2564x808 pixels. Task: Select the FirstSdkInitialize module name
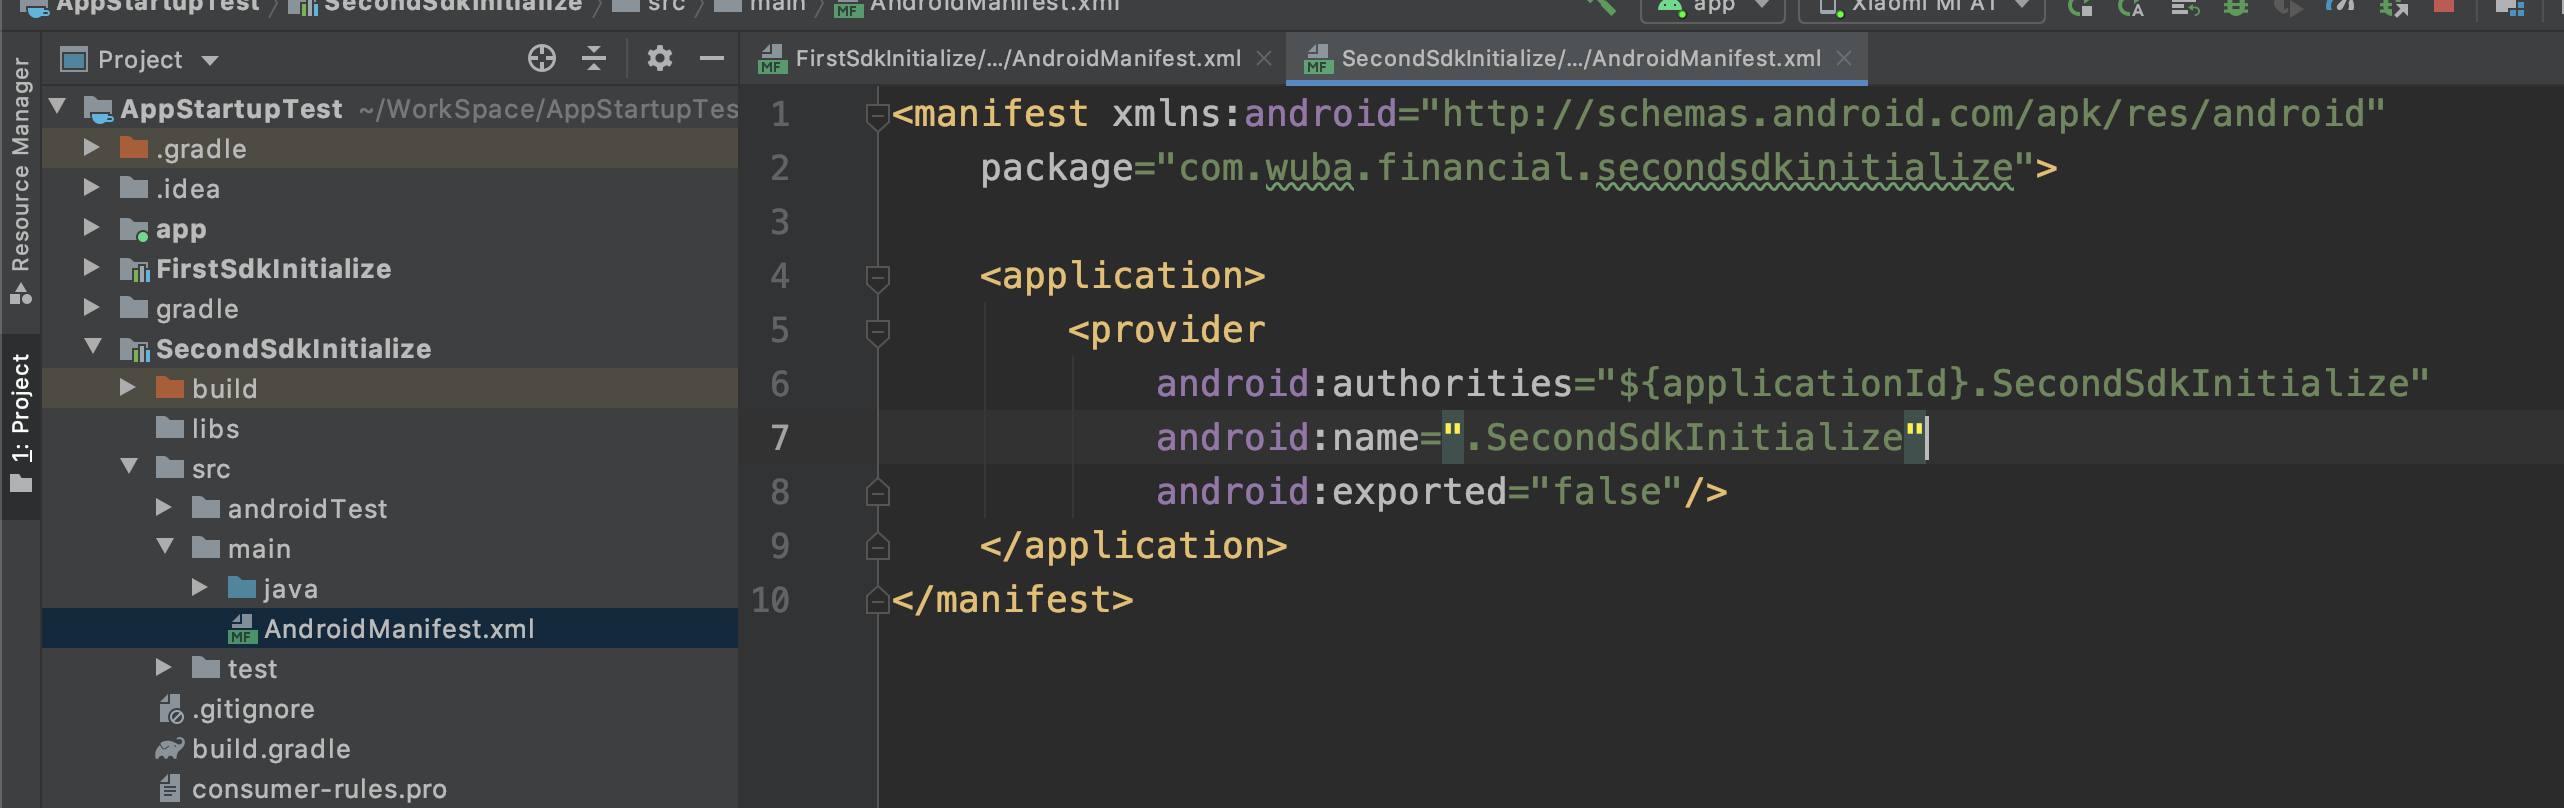pos(273,269)
